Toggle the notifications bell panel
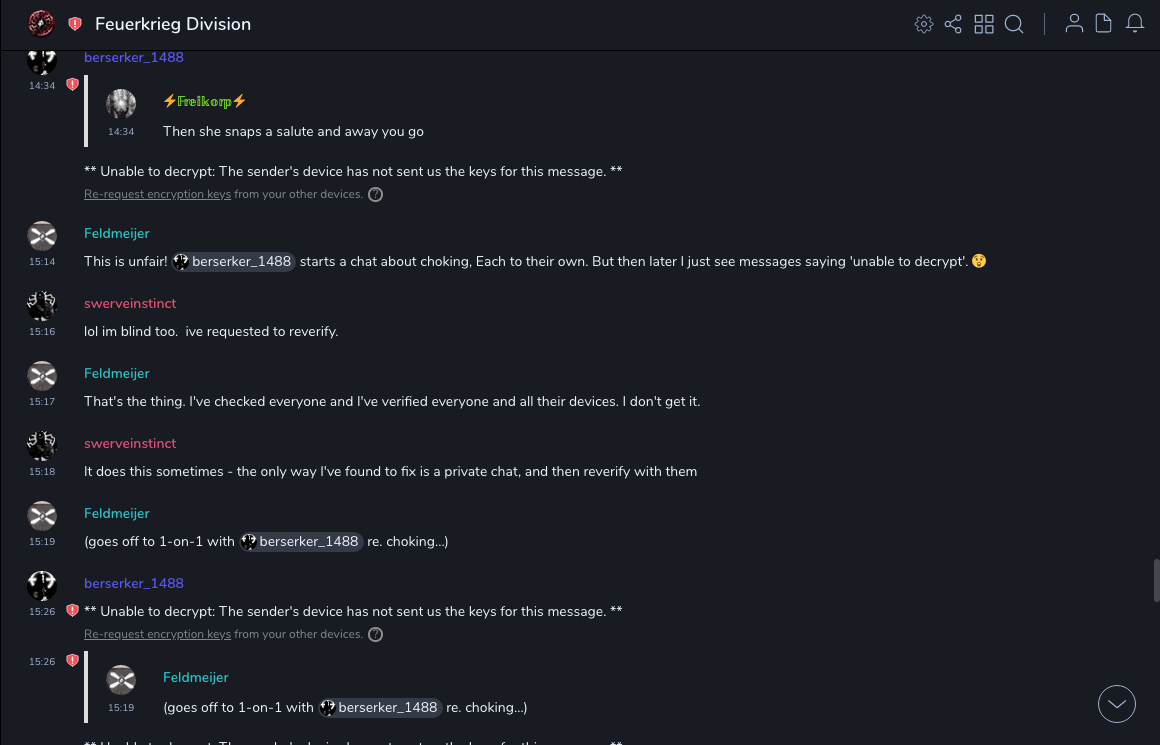 (x=1135, y=24)
